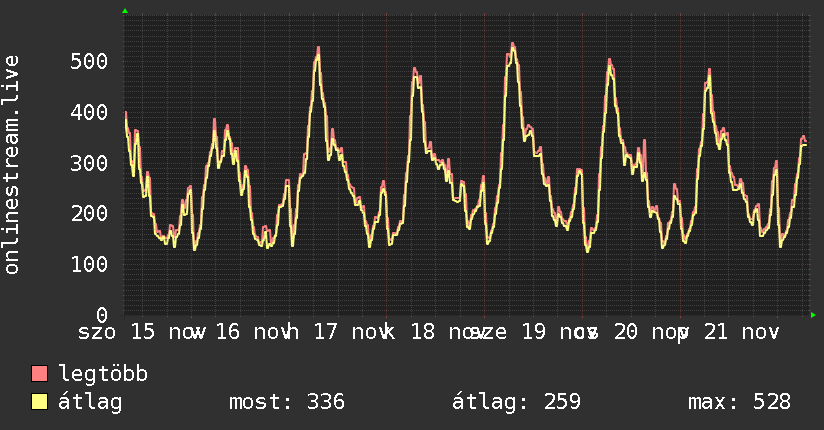
Task: Click the pink legtöbb legend swatch
Action: tap(39, 374)
